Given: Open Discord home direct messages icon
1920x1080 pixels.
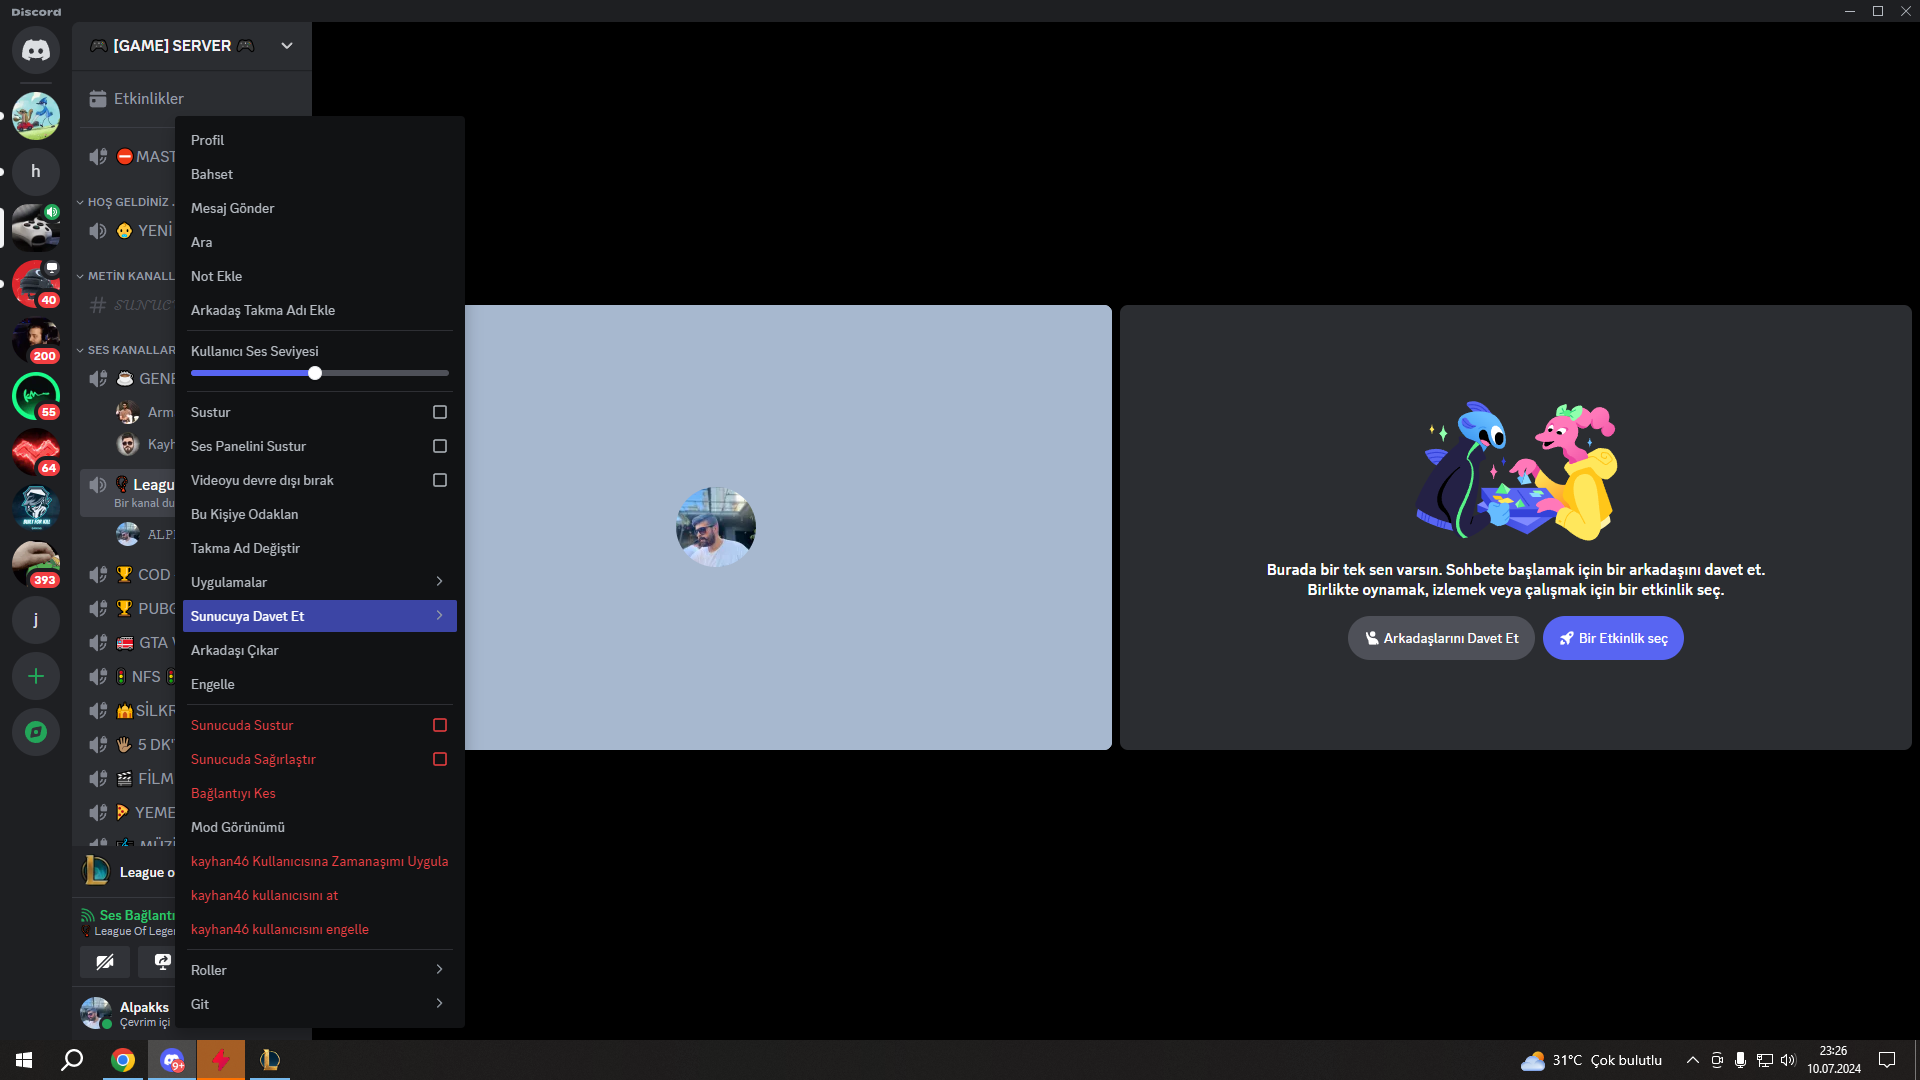Looking at the screenshot, I should pyautogui.click(x=36, y=50).
